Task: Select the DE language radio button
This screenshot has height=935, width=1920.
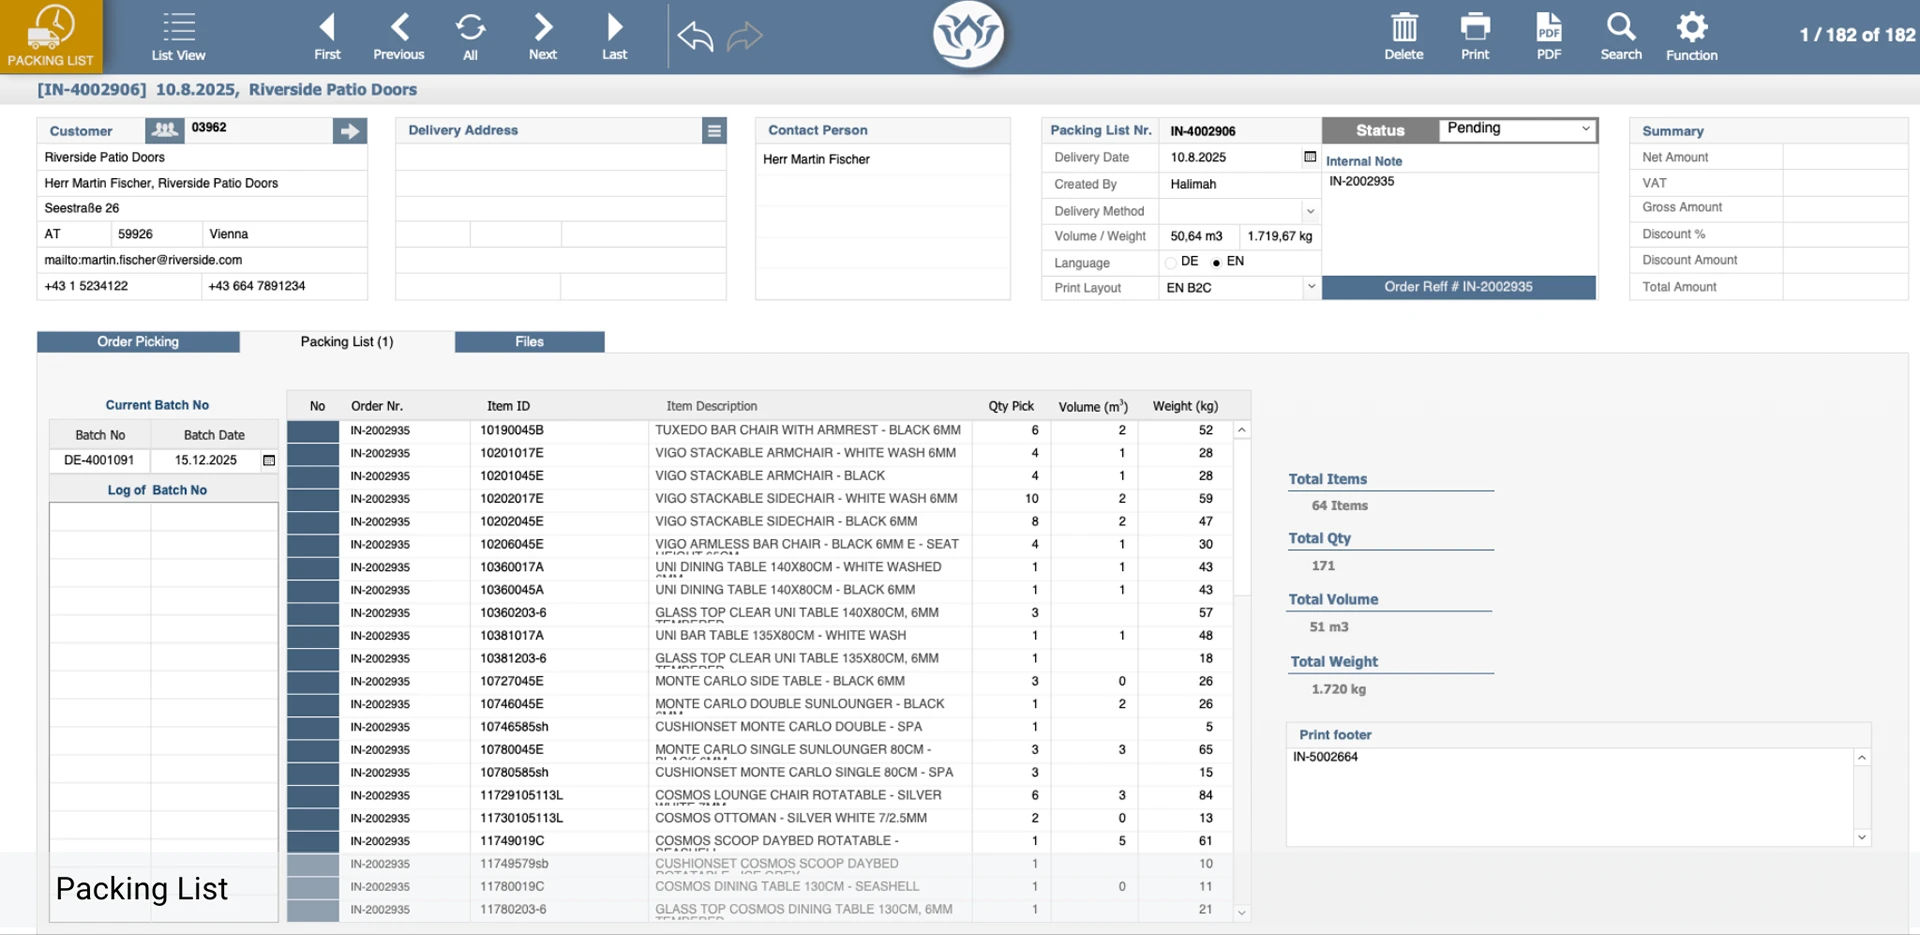Action: coord(1171,262)
